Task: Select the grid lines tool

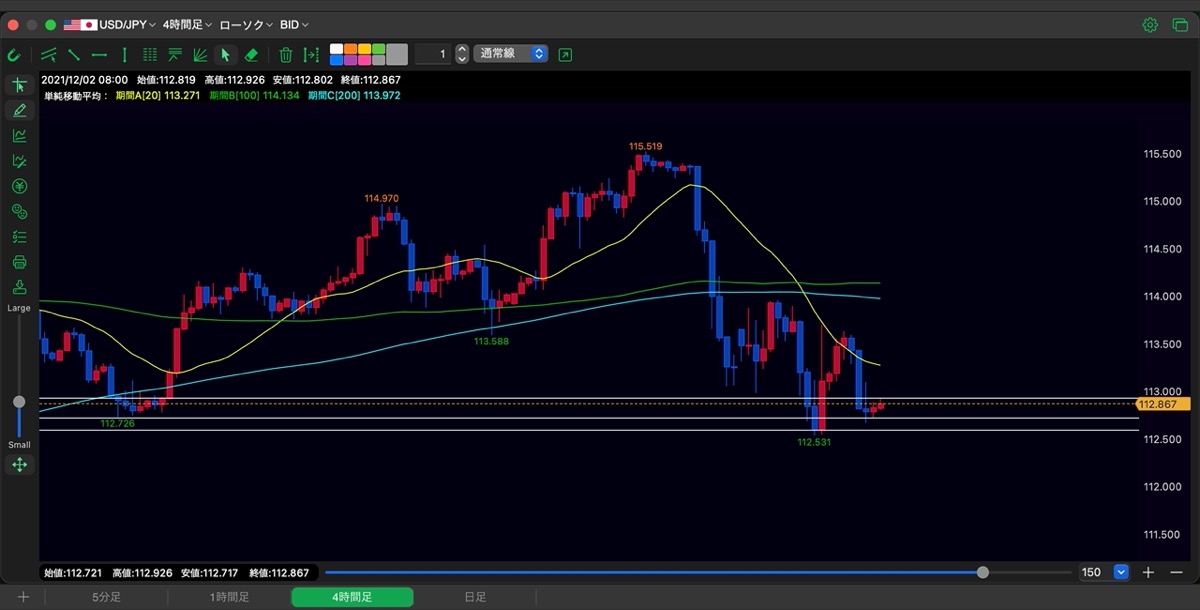Action: [x=150, y=54]
